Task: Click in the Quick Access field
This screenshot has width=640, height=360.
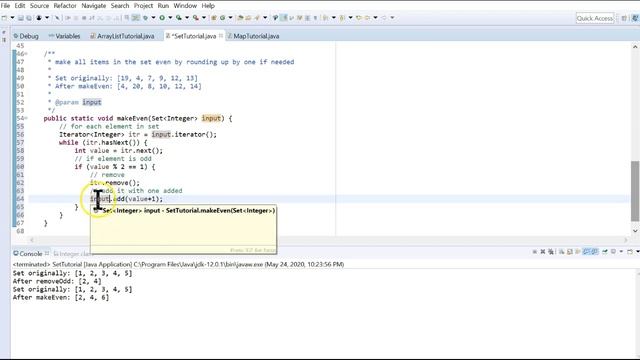Action: [x=595, y=18]
